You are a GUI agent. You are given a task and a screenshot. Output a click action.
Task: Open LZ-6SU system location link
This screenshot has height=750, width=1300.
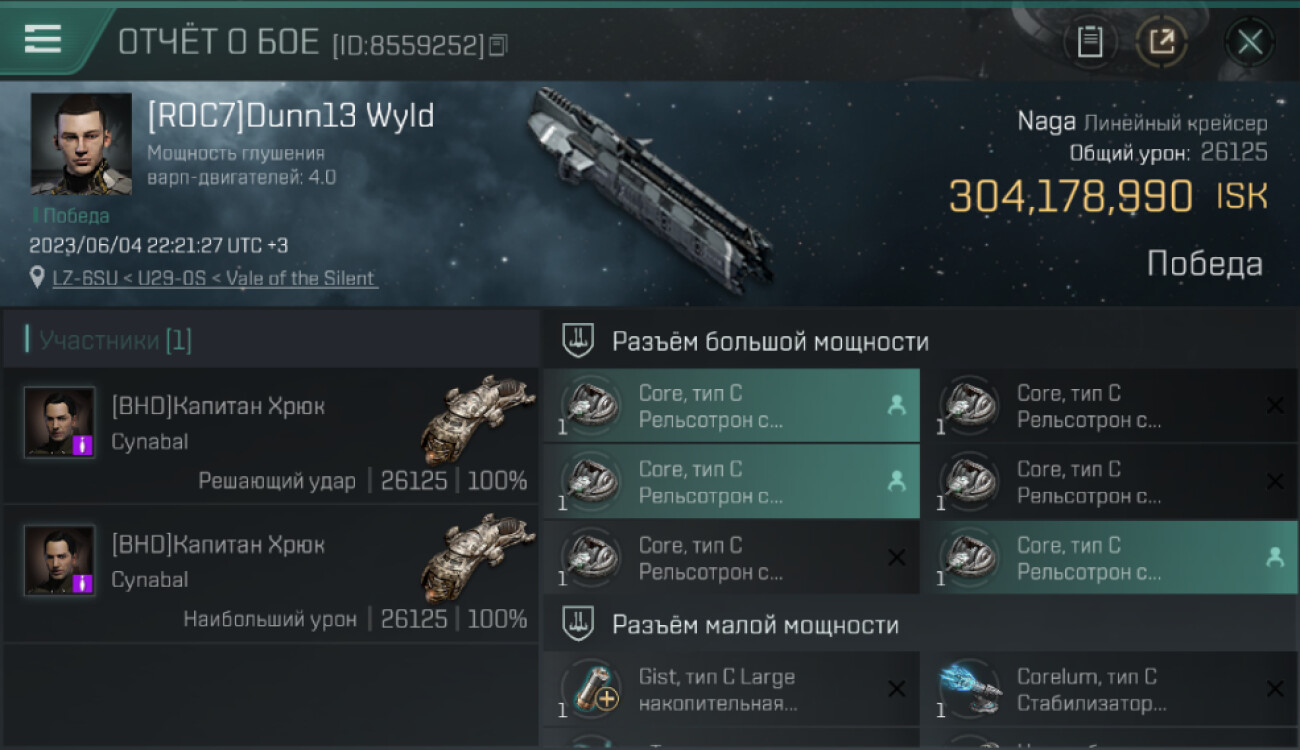pos(215,278)
